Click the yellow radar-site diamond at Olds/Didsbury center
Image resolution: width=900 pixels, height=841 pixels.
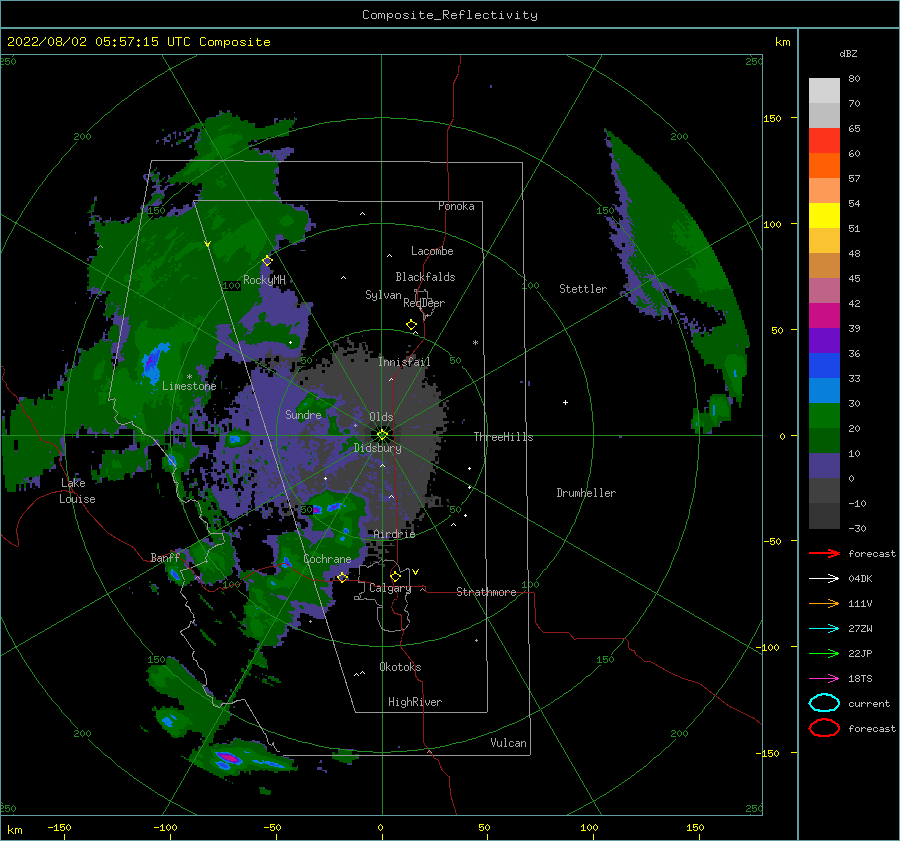(382, 435)
